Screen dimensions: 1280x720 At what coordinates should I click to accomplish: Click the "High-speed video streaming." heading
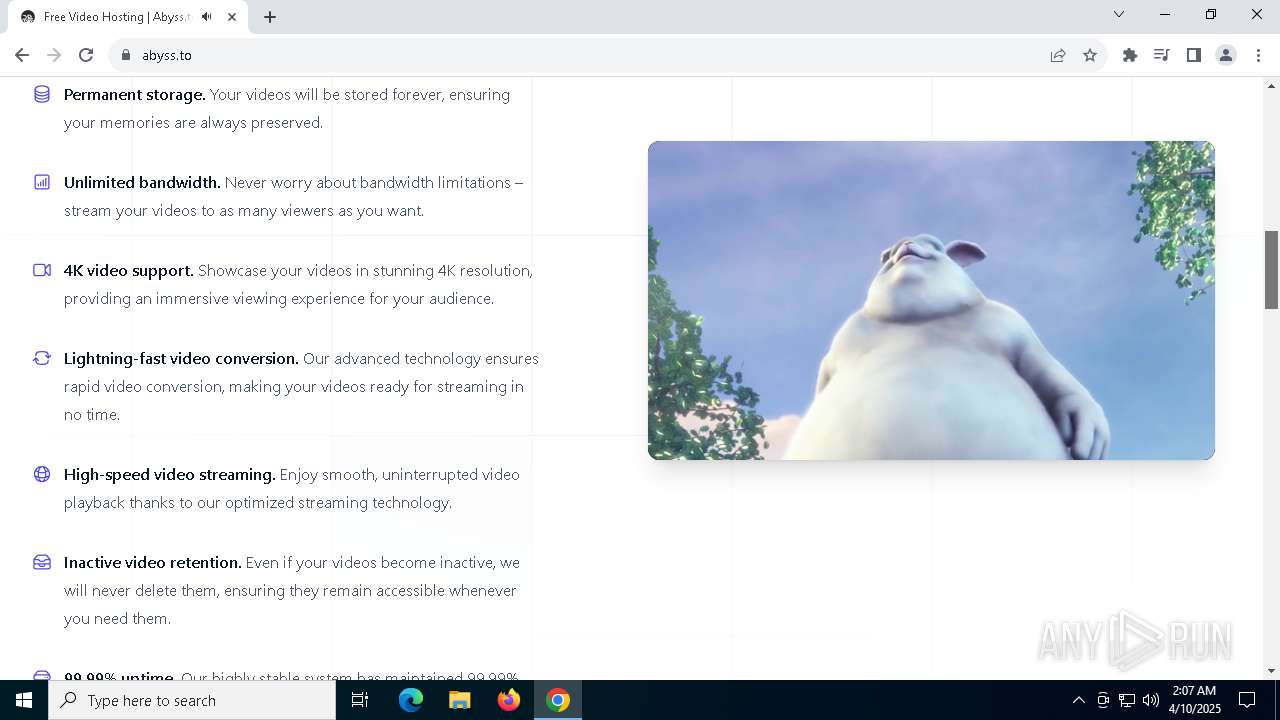tap(170, 474)
